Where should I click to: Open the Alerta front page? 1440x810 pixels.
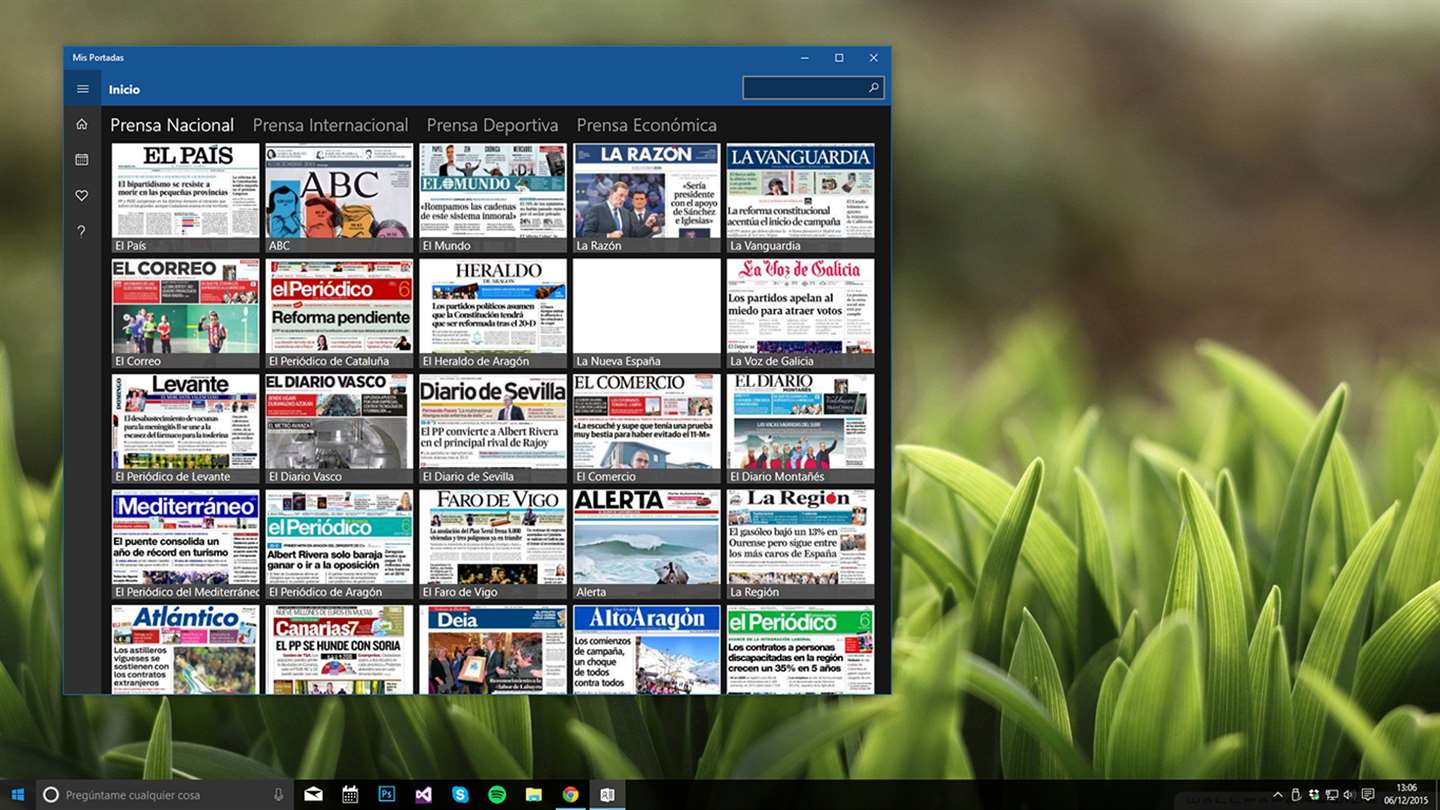coord(647,545)
